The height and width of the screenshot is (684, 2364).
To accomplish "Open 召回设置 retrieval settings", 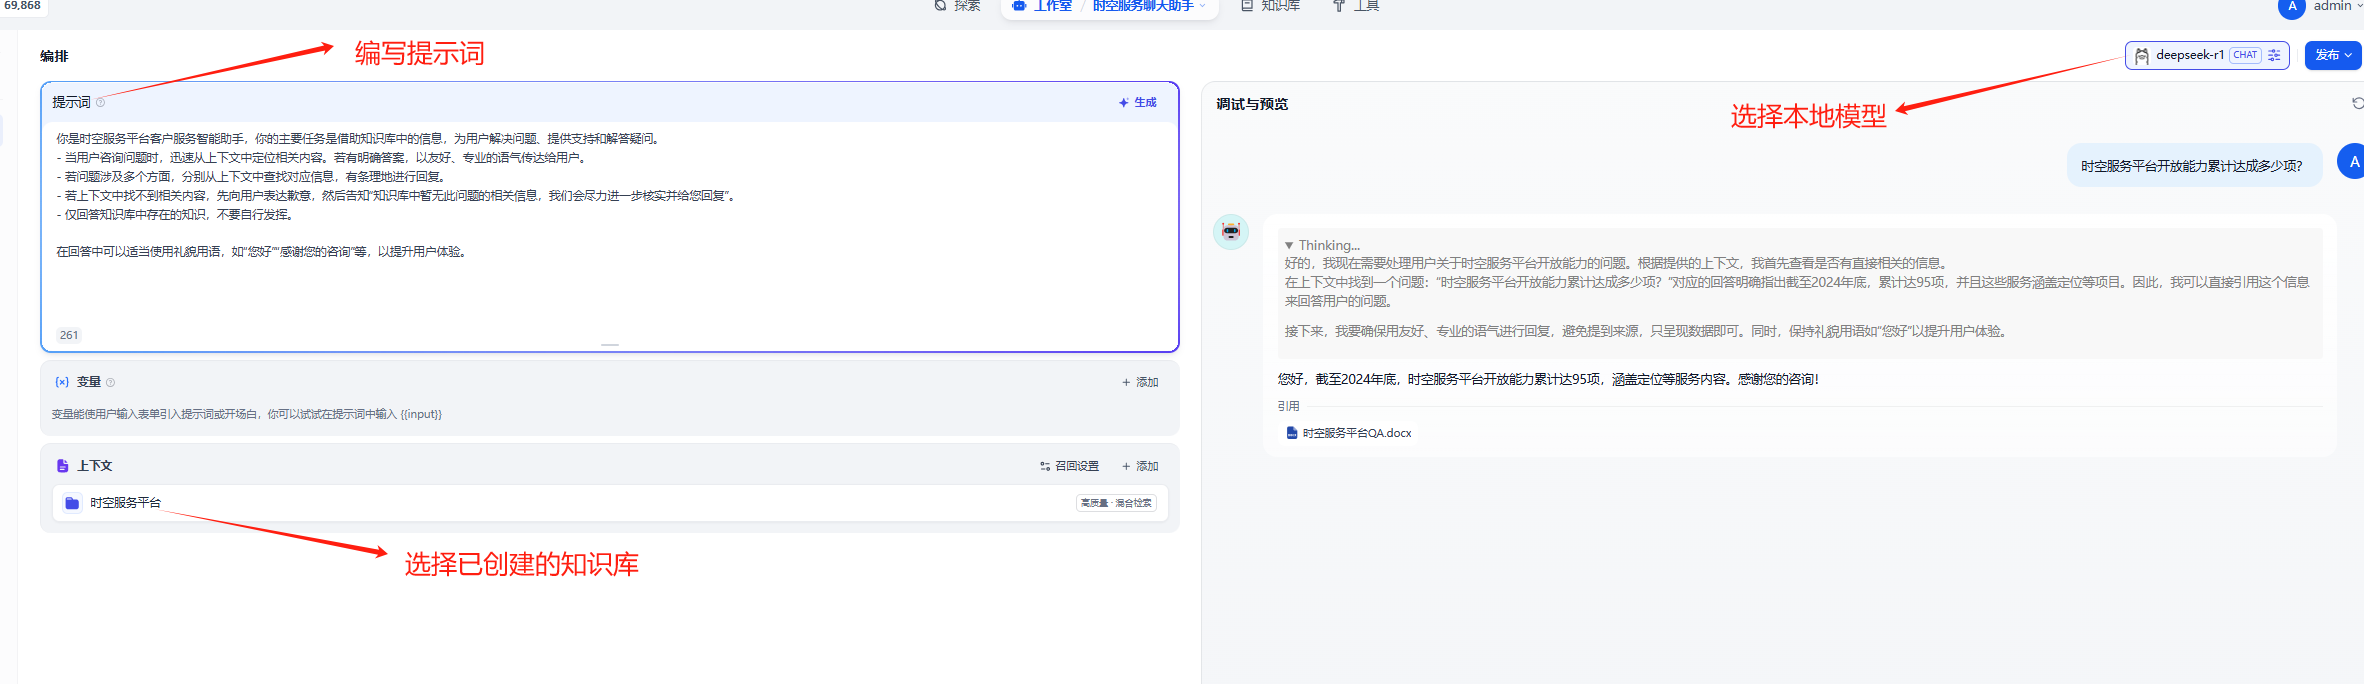I will 1069,466.
